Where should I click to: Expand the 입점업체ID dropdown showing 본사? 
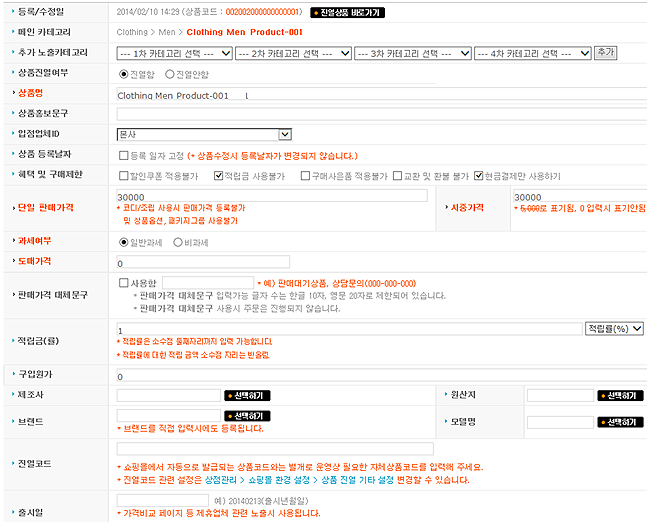click(204, 134)
